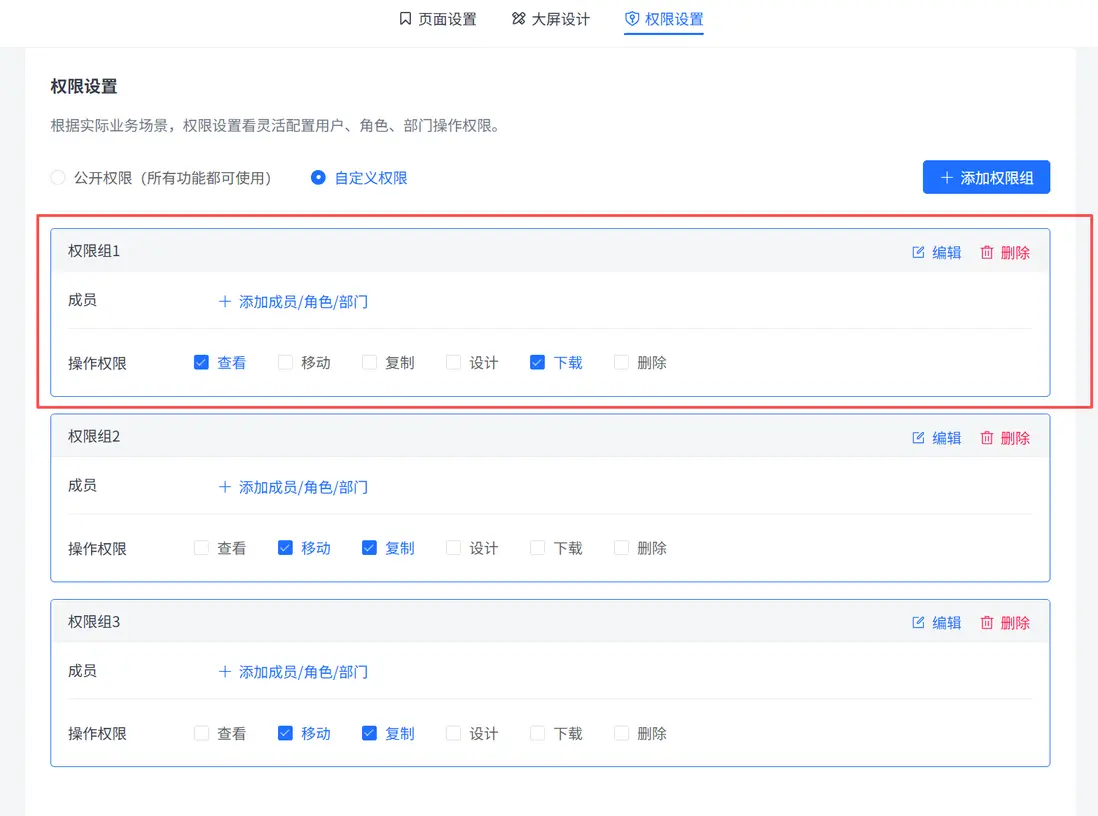Add member/role/department to 权限组3
This screenshot has width=1098, height=816.
pos(293,672)
